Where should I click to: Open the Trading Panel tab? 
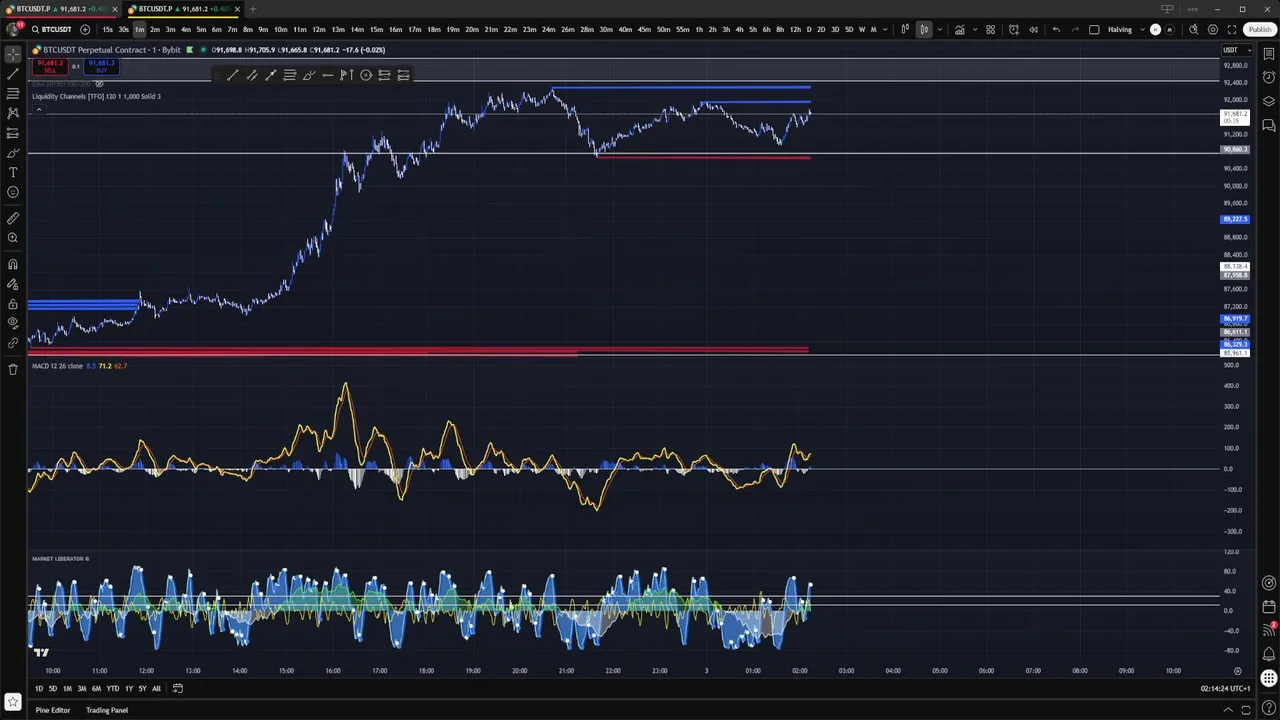coord(107,710)
